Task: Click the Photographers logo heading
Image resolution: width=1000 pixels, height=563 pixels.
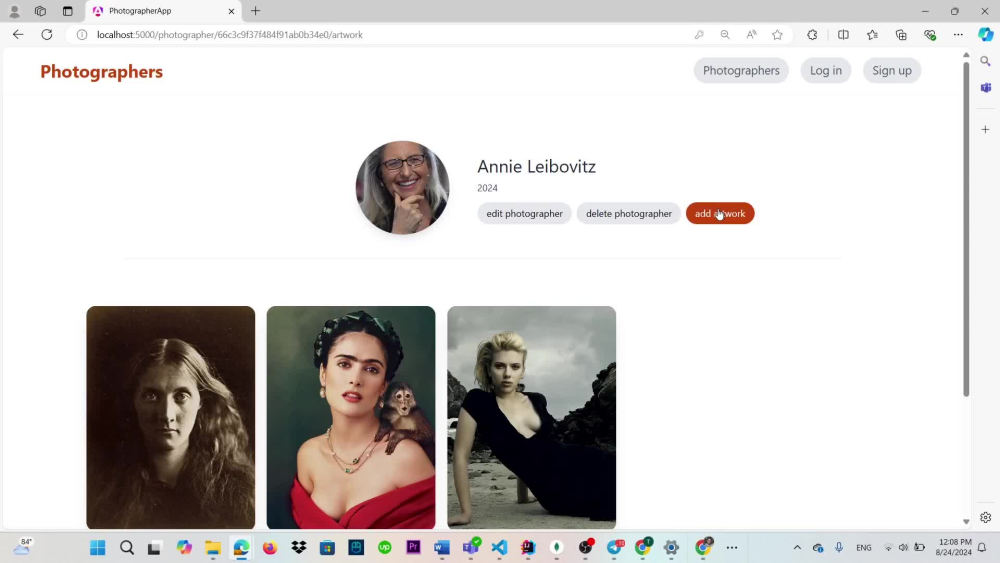Action: [101, 71]
